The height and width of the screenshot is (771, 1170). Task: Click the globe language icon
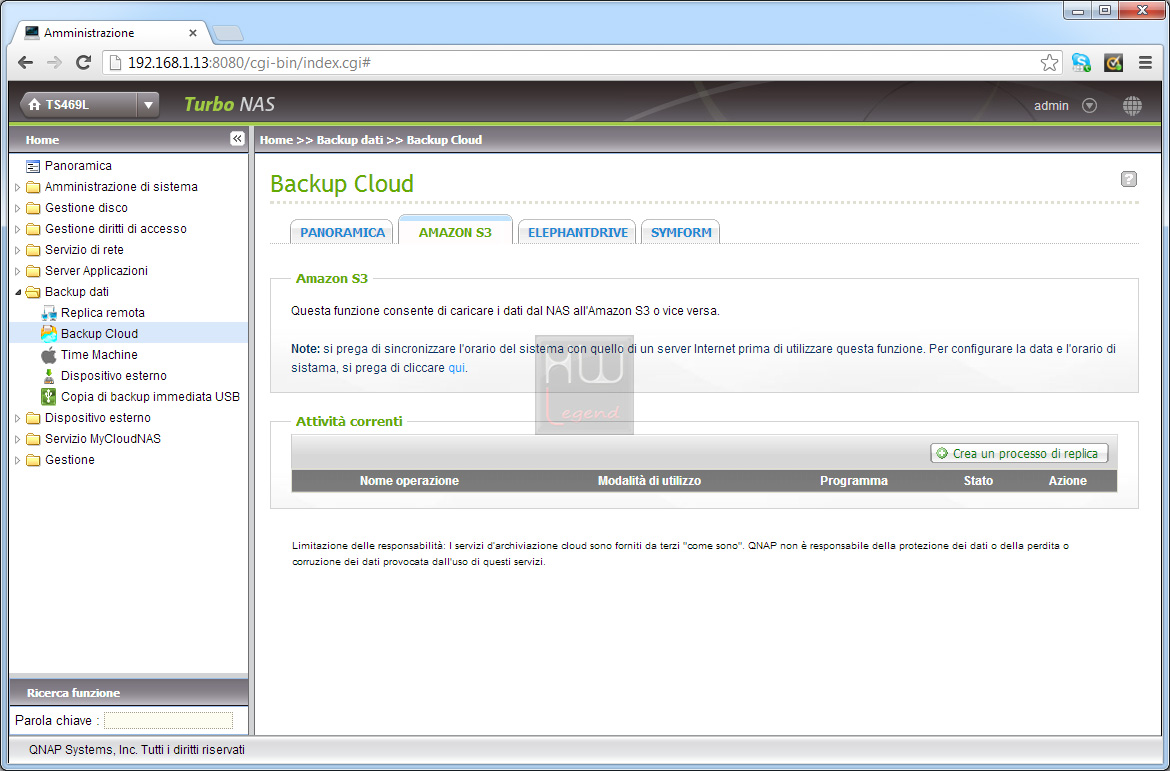coord(1132,106)
